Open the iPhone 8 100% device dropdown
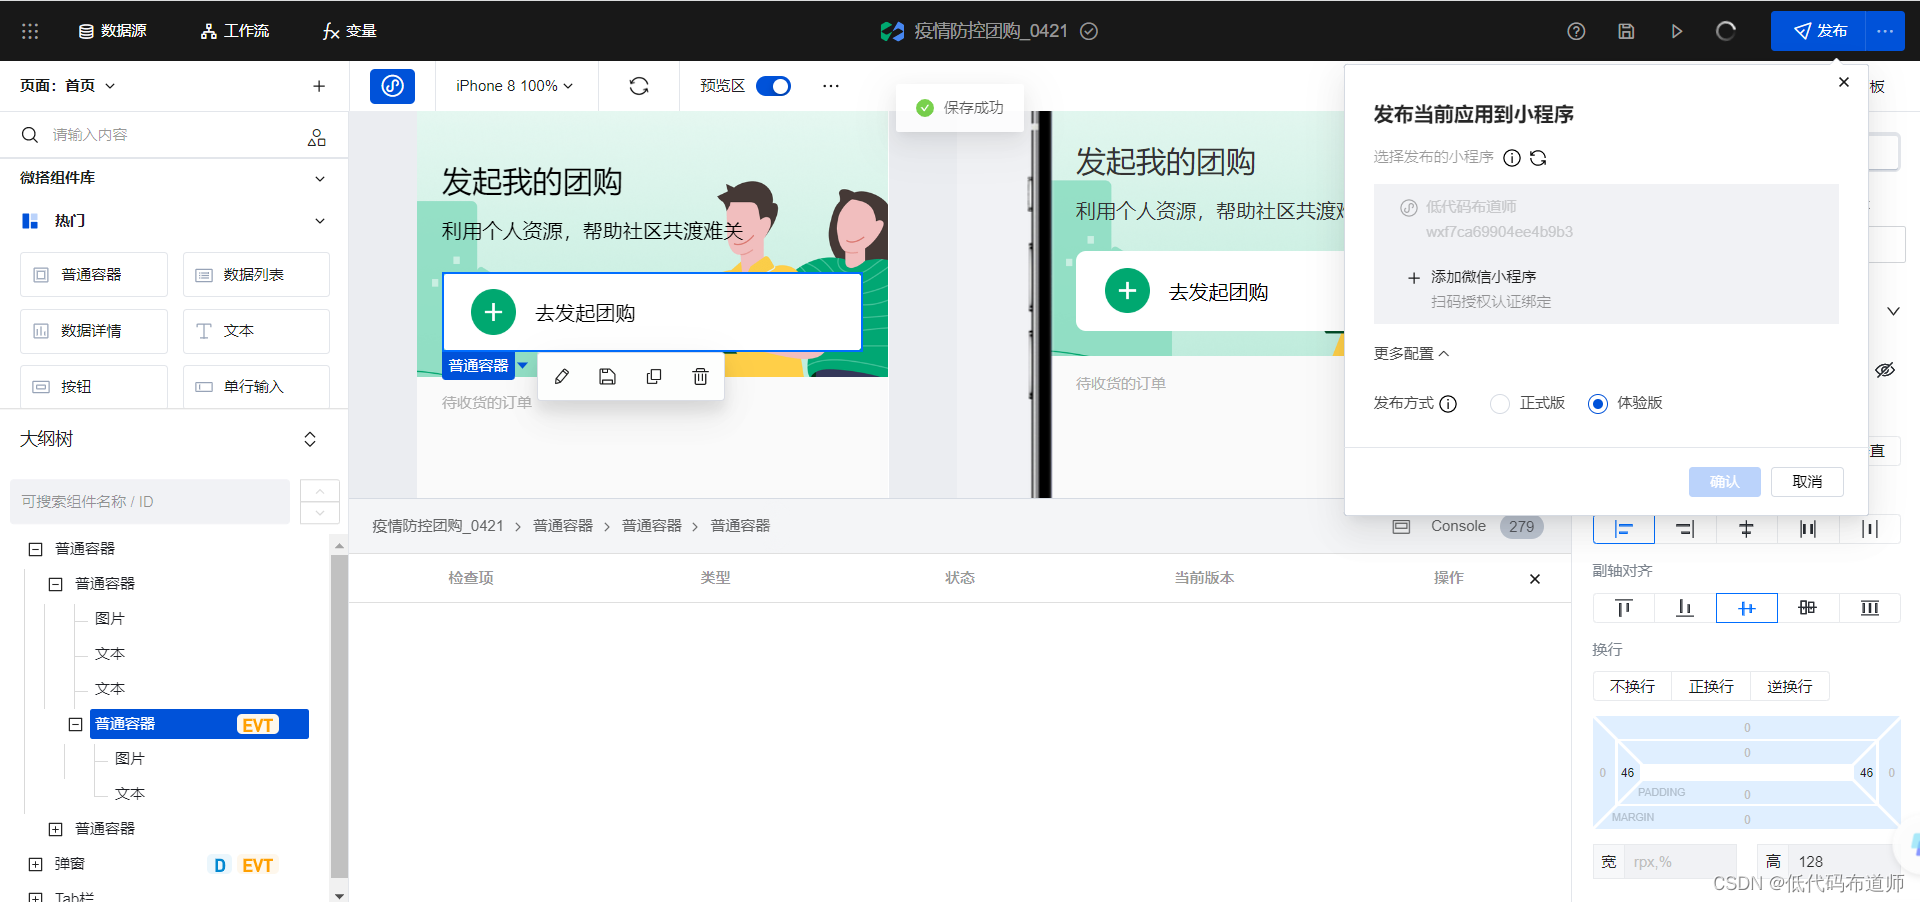Image resolution: width=1920 pixels, height=902 pixels. point(515,86)
